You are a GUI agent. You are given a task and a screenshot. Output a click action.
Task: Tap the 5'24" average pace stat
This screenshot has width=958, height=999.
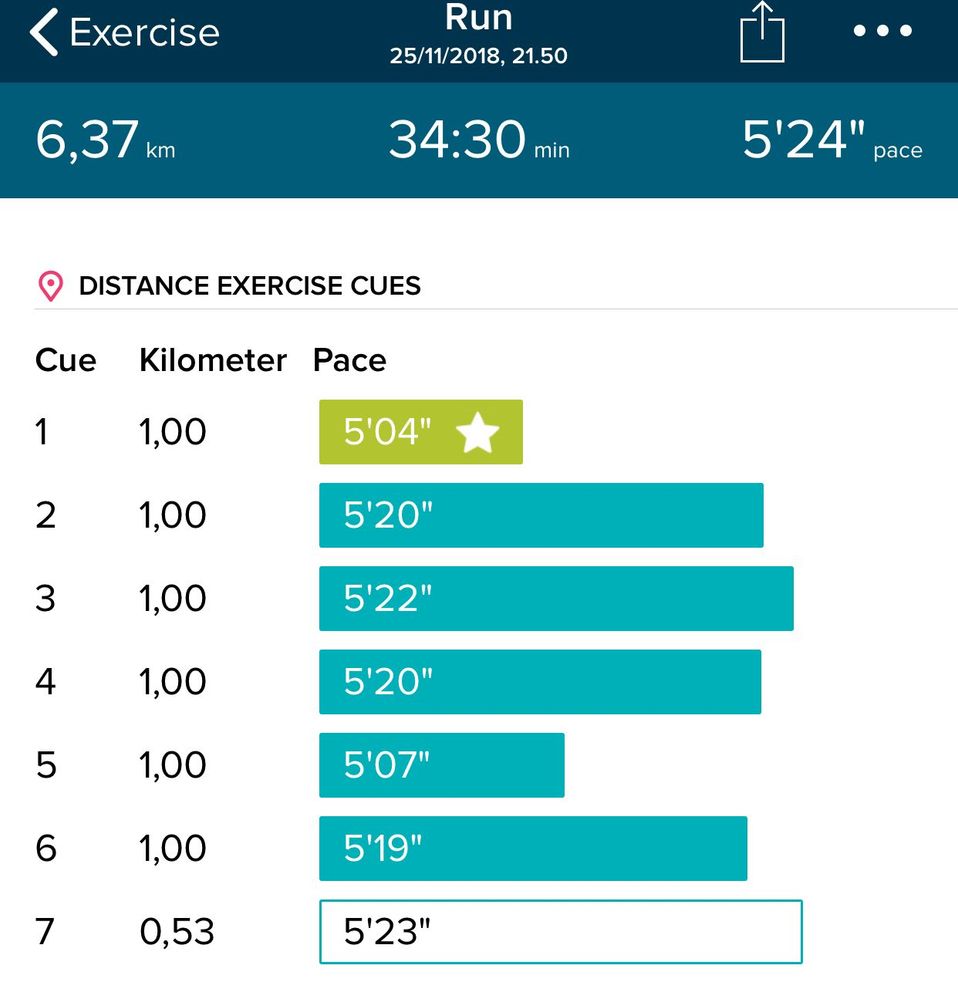click(x=832, y=140)
